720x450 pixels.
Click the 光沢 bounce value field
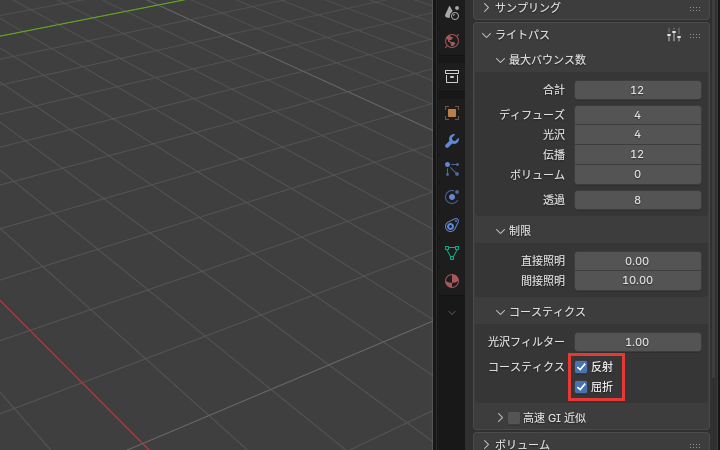(x=638, y=135)
